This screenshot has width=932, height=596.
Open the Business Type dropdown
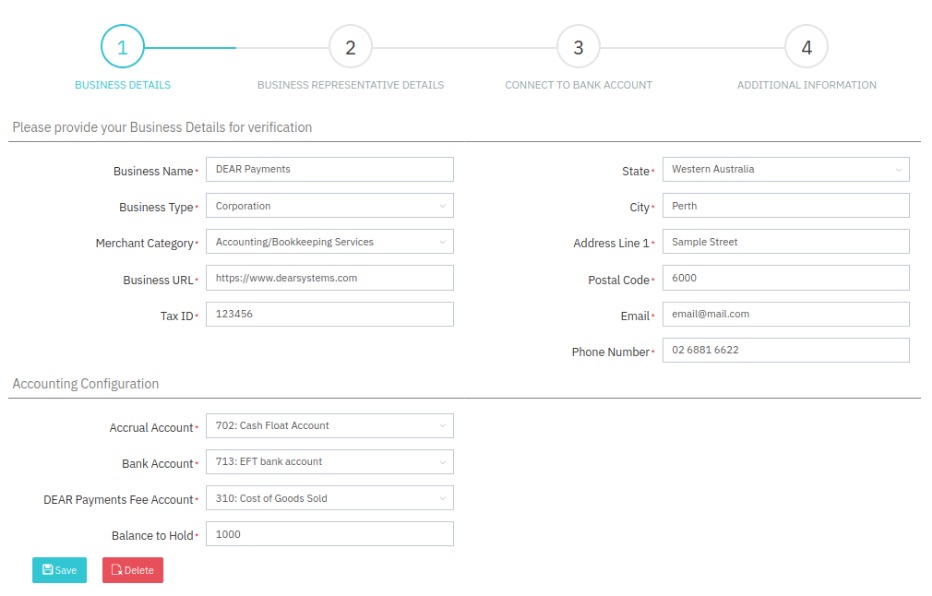pyautogui.click(x=330, y=206)
